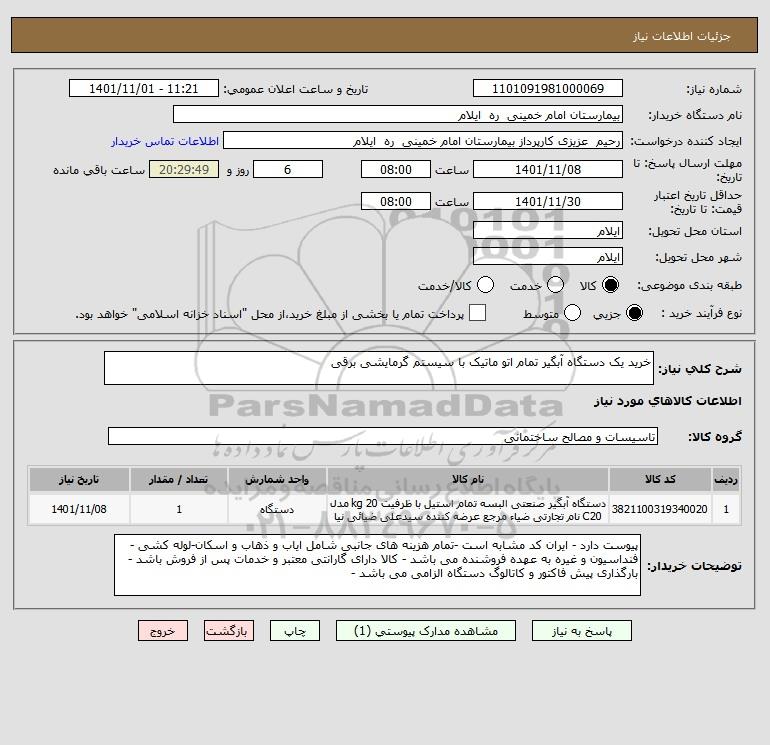Click the چاپ print button
770x745 pixels.
pos(295,631)
